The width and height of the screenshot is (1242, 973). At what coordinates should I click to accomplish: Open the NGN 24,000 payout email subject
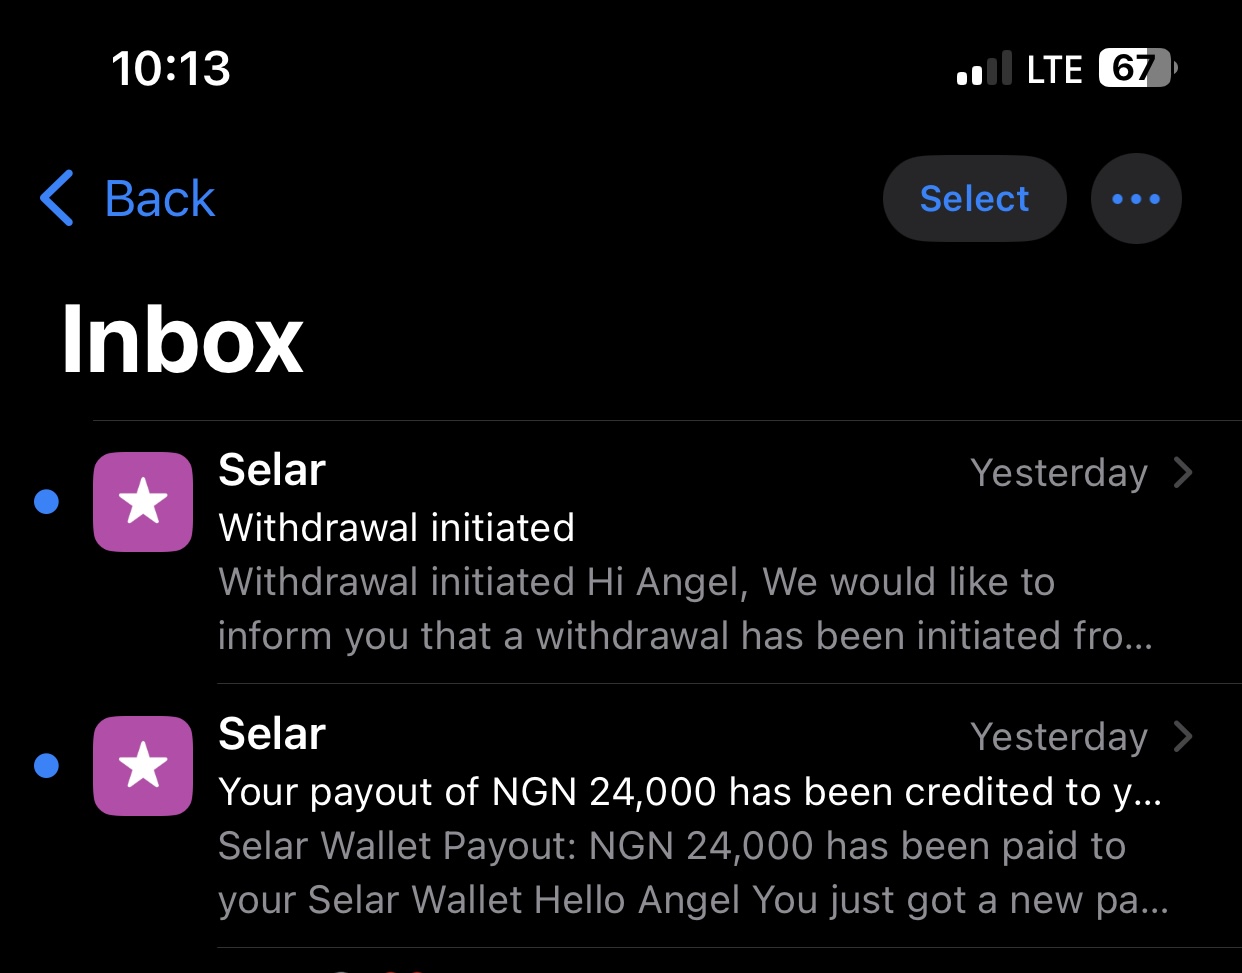pyautogui.click(x=690, y=792)
